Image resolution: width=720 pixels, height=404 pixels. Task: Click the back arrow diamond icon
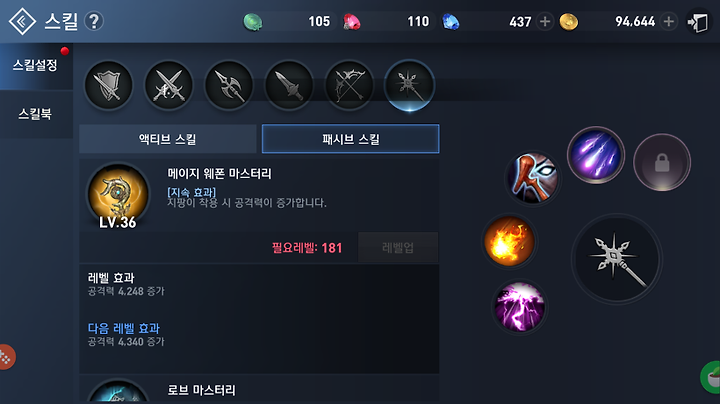tap(22, 21)
